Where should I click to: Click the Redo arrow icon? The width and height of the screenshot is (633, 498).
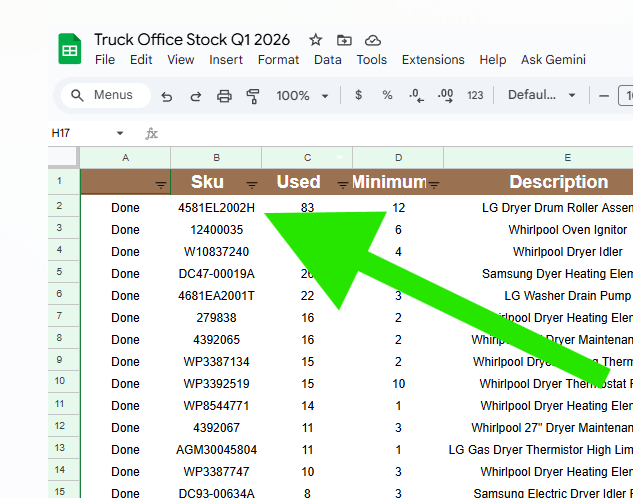tap(196, 96)
